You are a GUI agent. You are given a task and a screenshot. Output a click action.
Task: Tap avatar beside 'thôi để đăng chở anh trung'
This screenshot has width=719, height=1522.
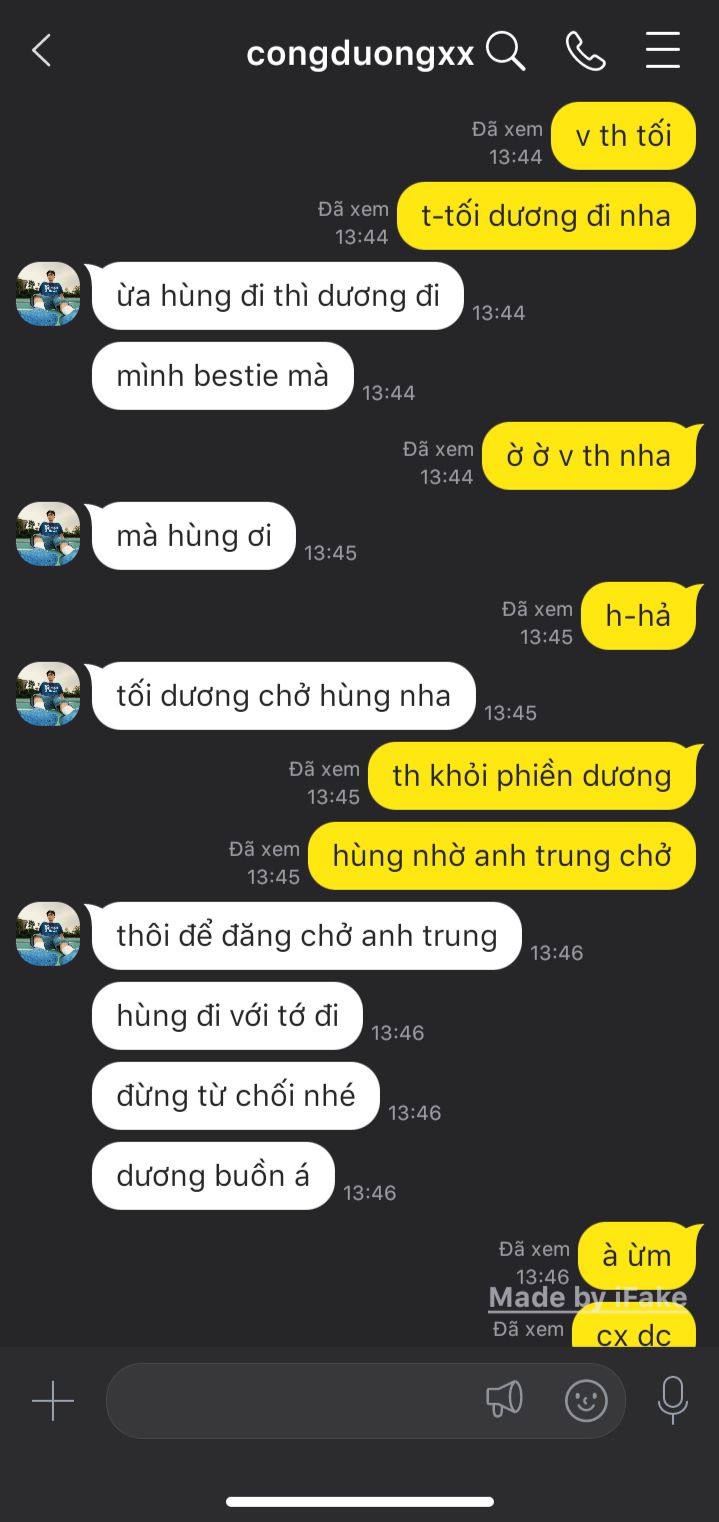click(48, 934)
